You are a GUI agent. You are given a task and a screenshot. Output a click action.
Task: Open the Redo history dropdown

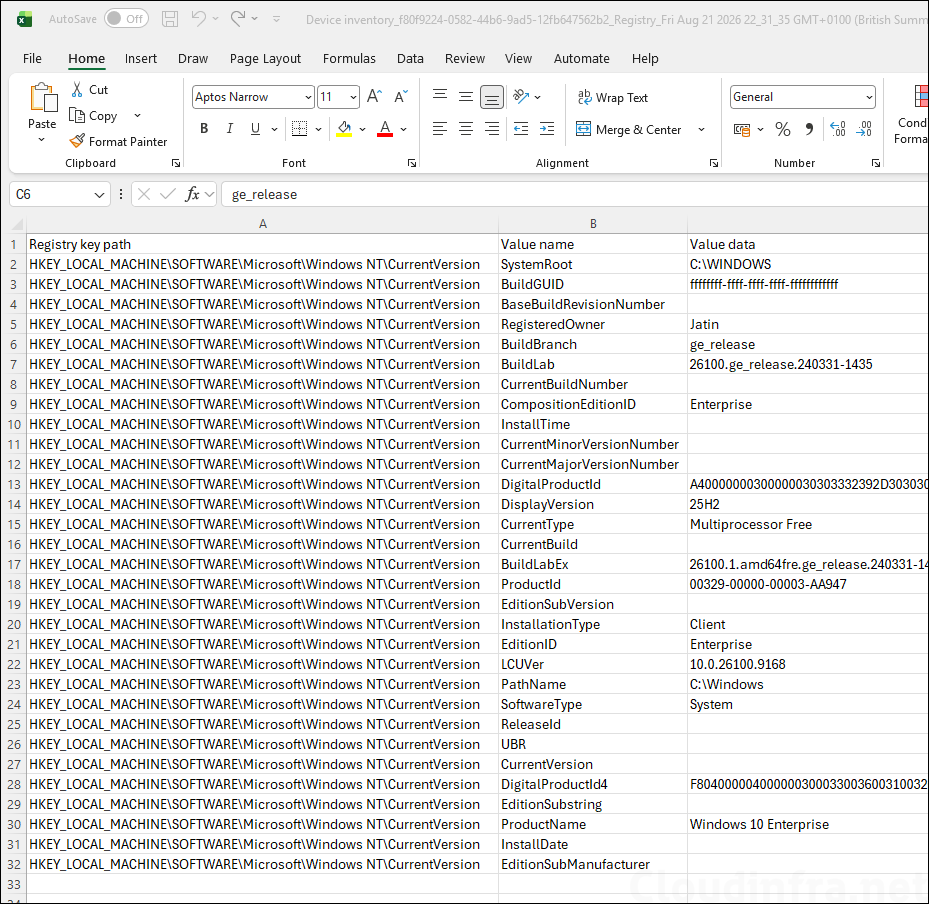[x=255, y=19]
